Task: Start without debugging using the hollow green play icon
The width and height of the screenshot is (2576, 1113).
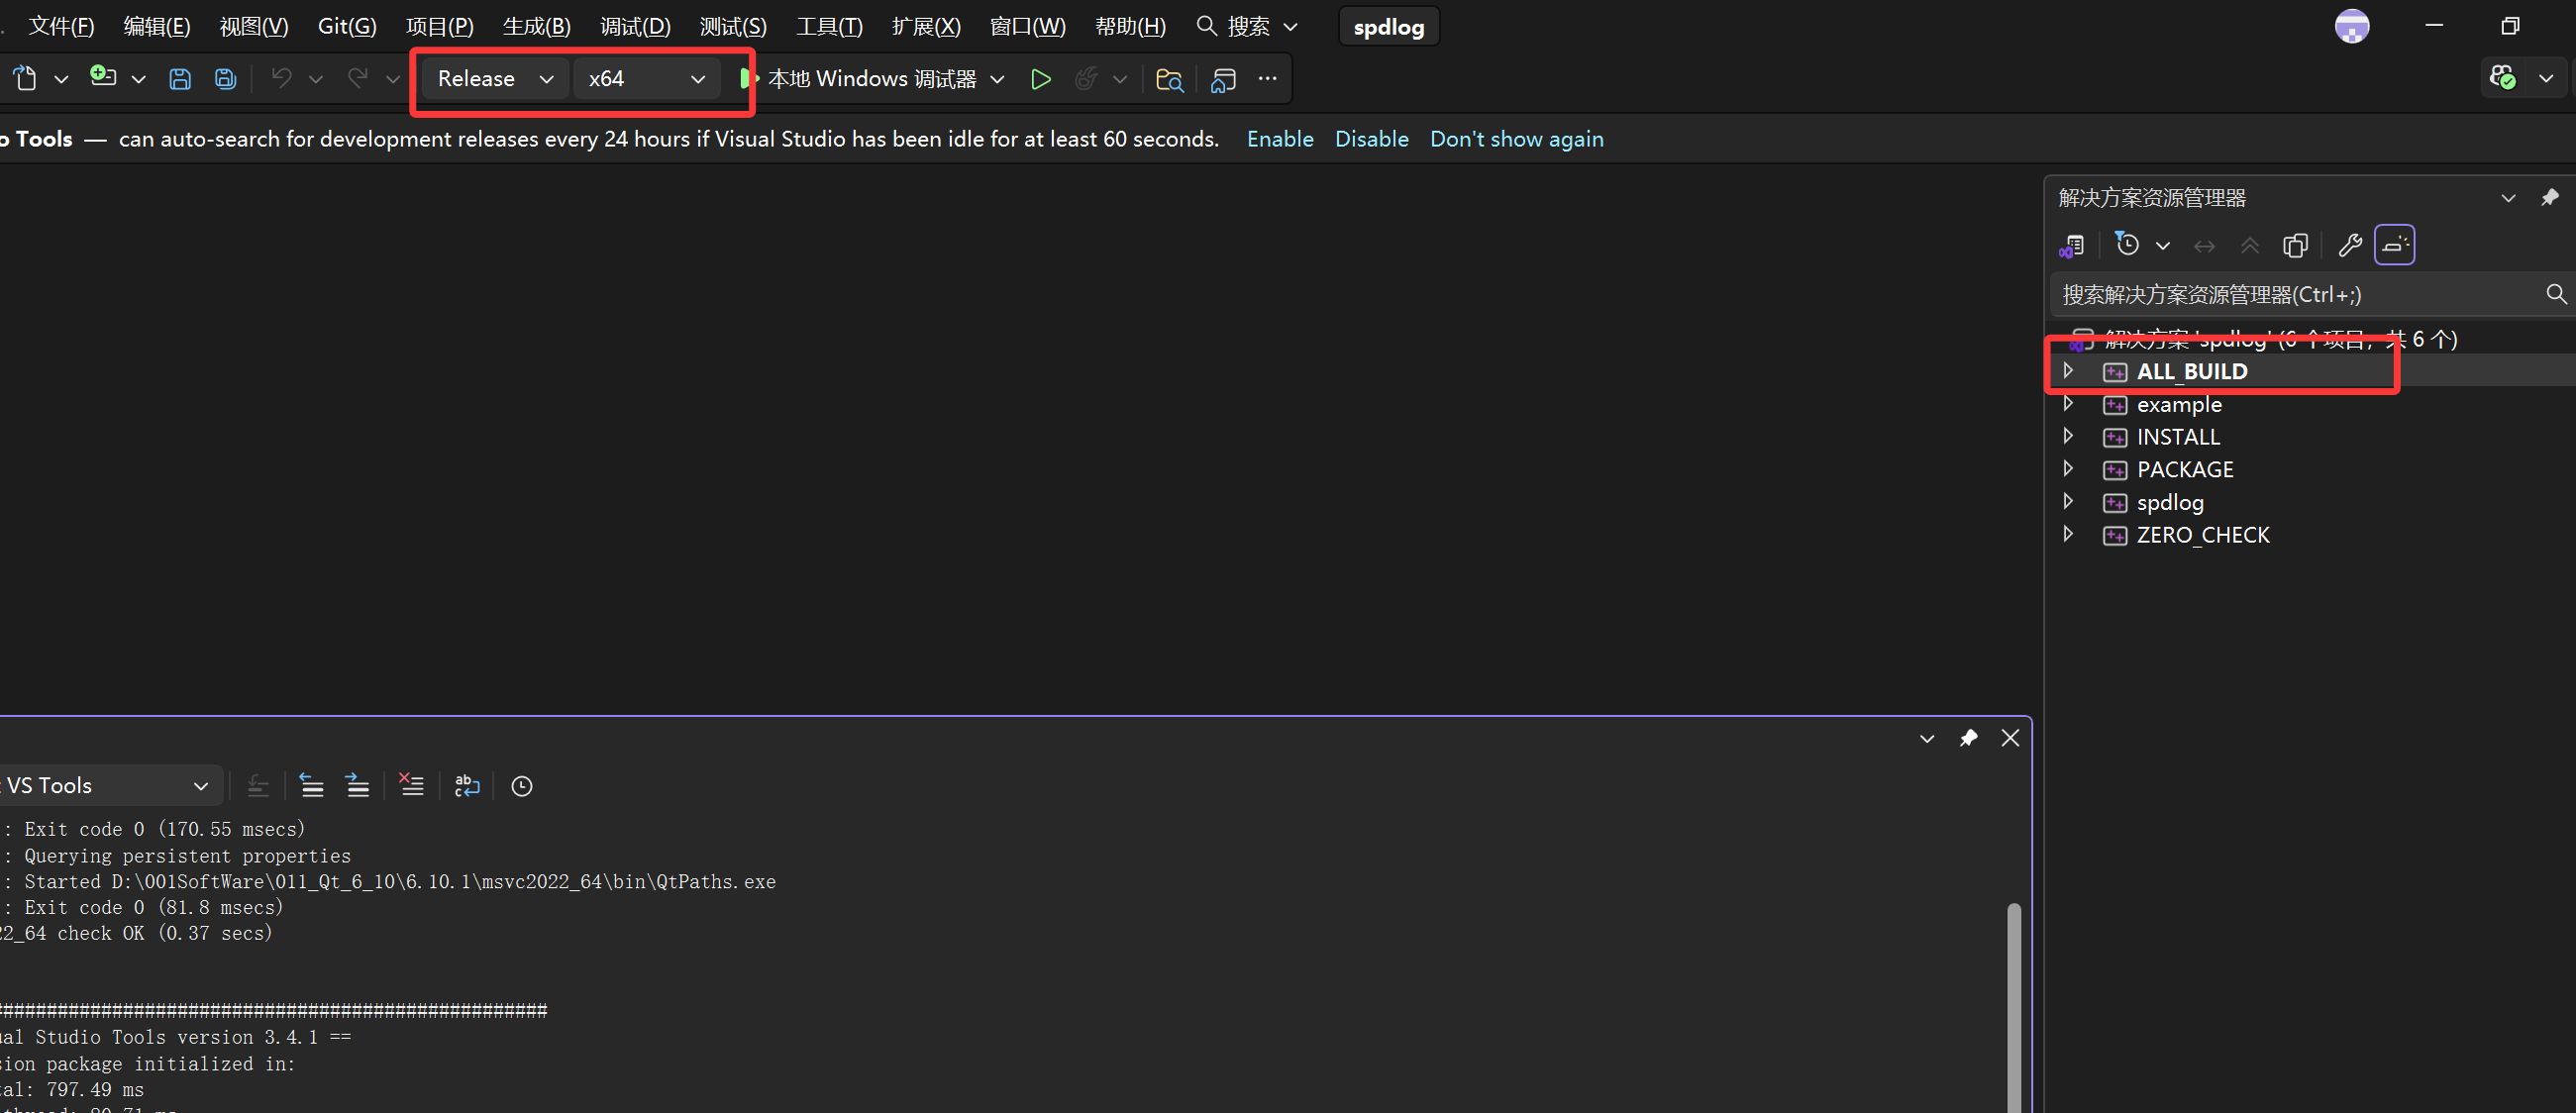Action: (x=1041, y=79)
